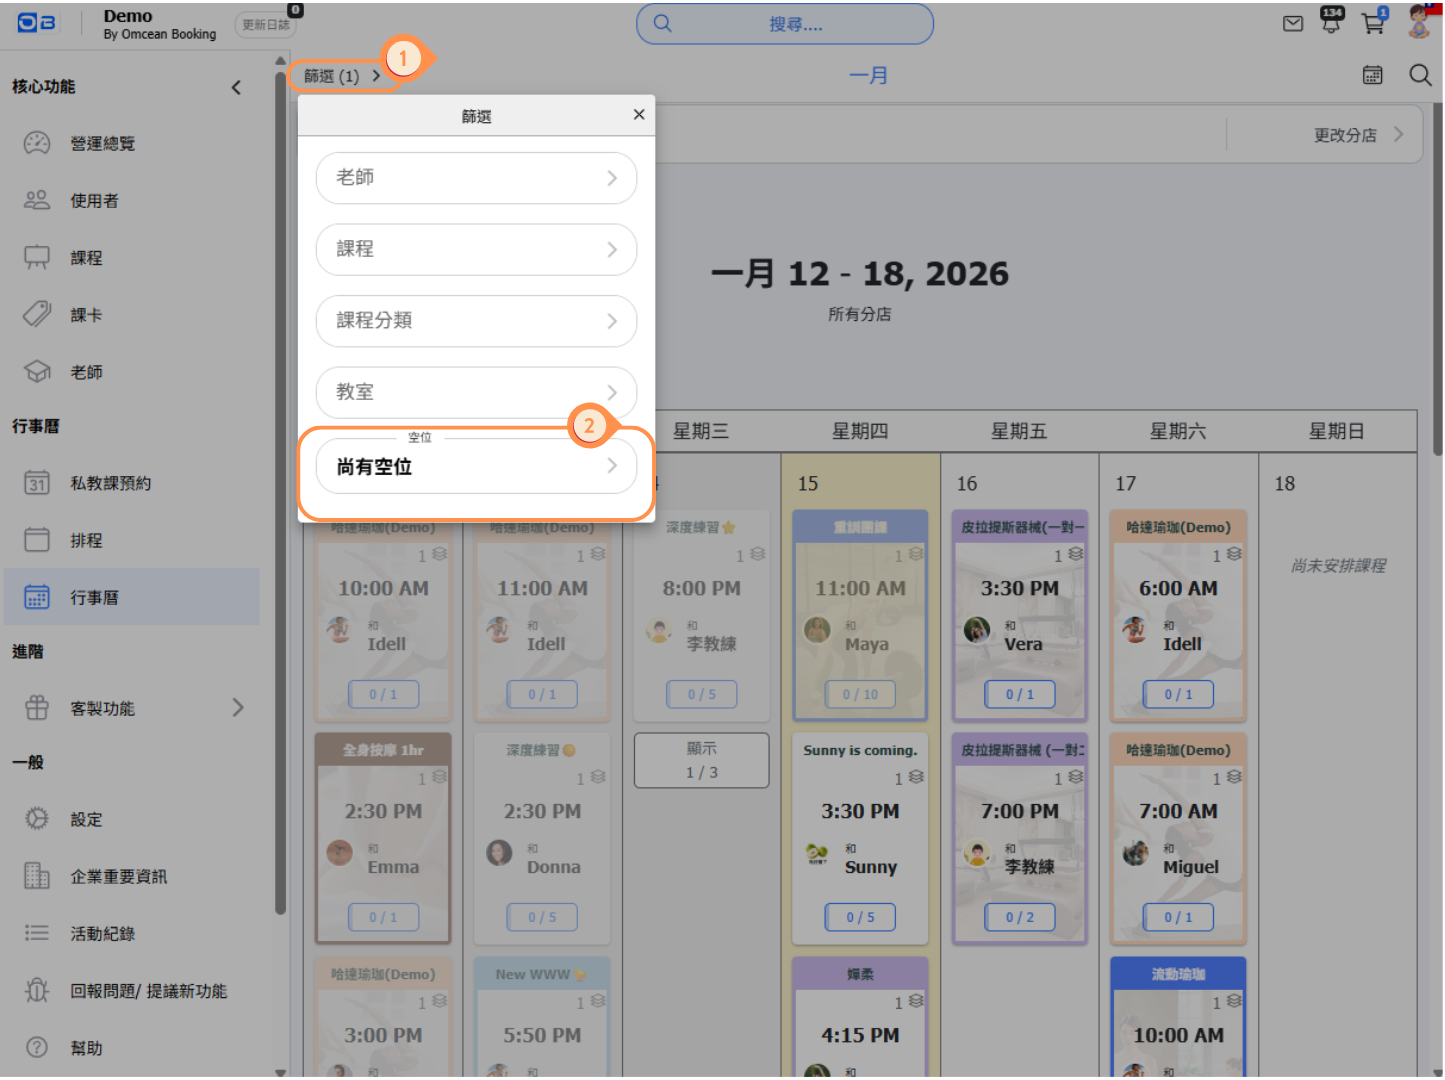1445x1080 pixels.
Task: Click the 更新日誌 button
Action: tap(266, 25)
